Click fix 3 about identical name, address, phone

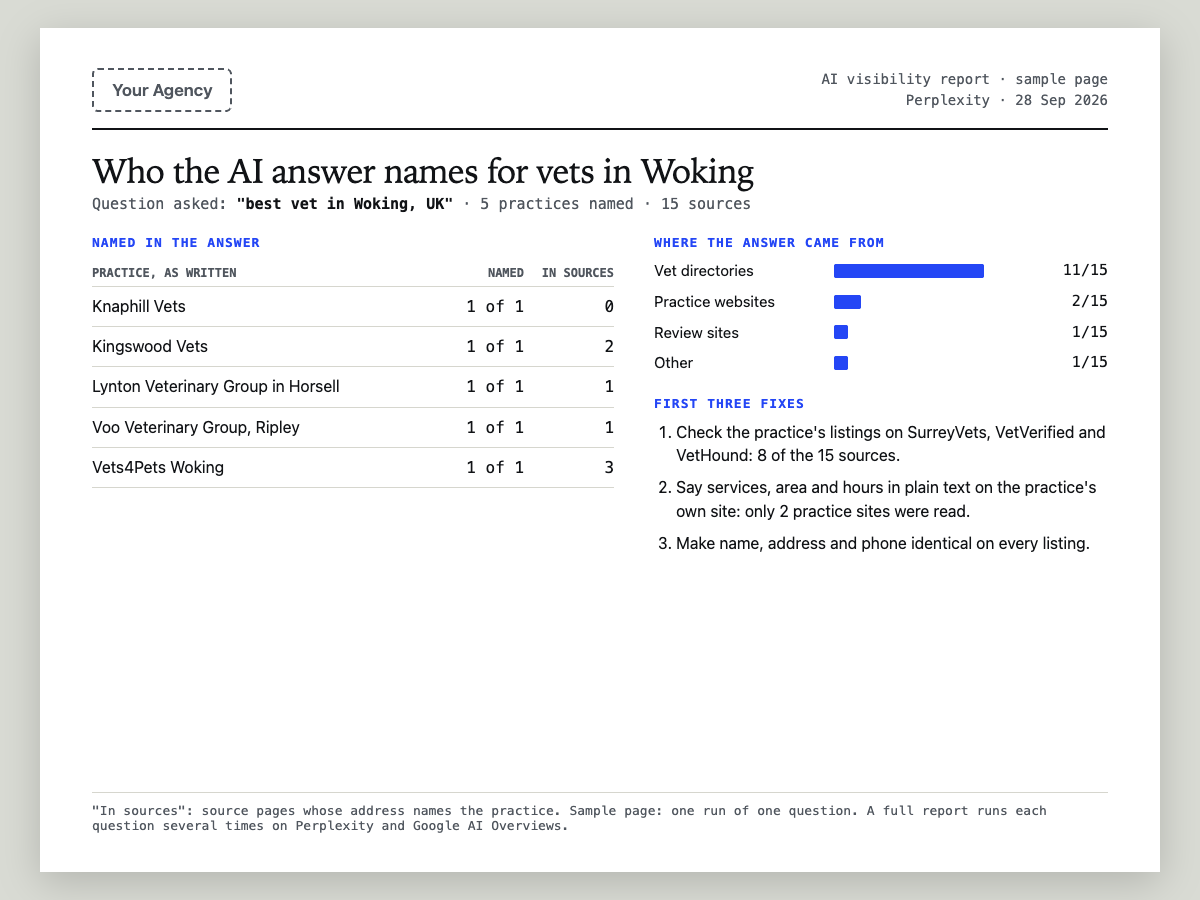[x=883, y=544]
